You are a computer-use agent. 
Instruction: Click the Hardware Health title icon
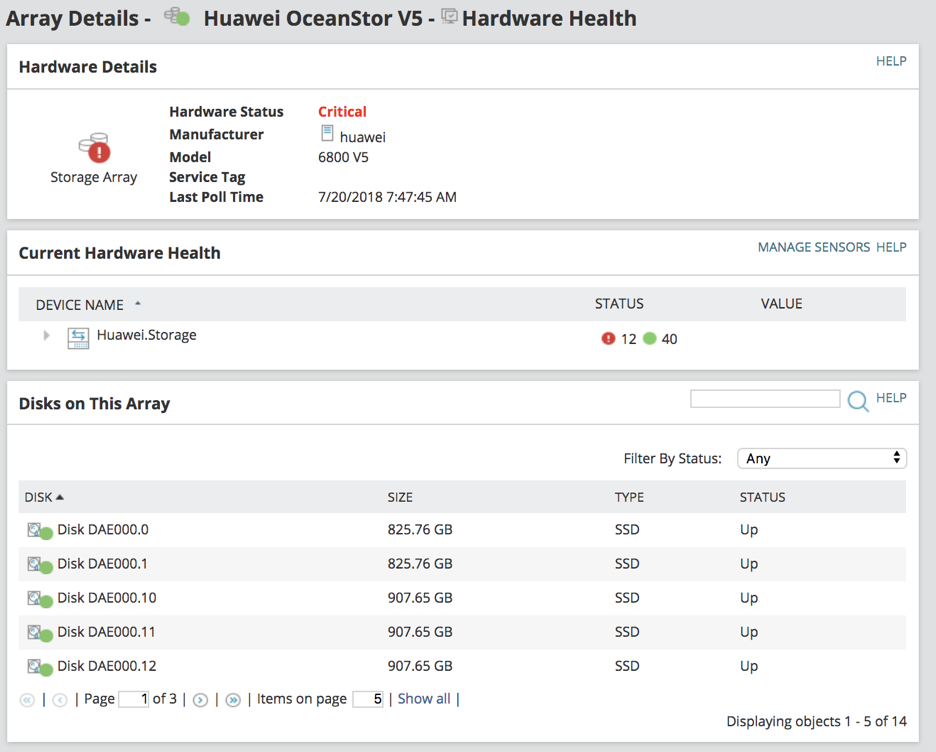[x=449, y=16]
